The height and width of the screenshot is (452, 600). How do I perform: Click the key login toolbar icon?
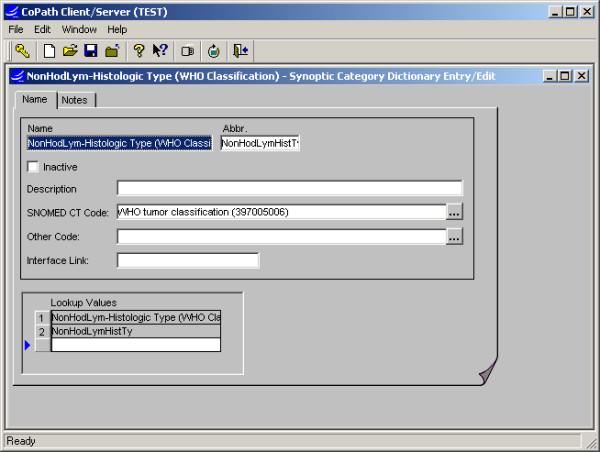point(22,50)
